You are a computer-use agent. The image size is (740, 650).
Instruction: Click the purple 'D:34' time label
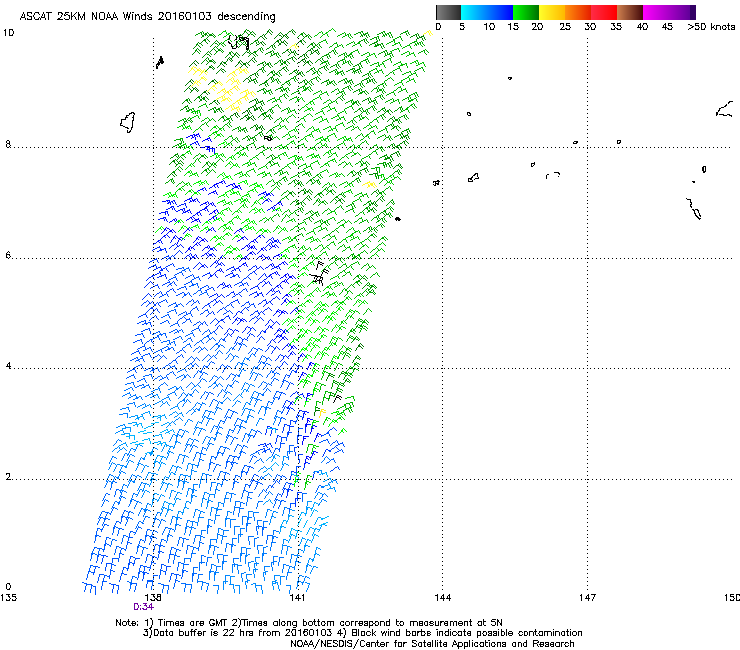[x=143, y=607]
